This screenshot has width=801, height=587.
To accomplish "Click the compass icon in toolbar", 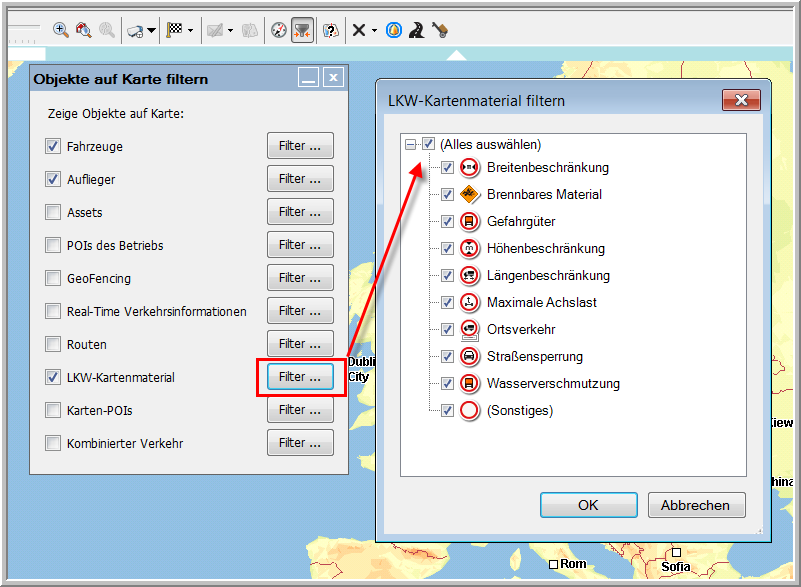I will 279,30.
